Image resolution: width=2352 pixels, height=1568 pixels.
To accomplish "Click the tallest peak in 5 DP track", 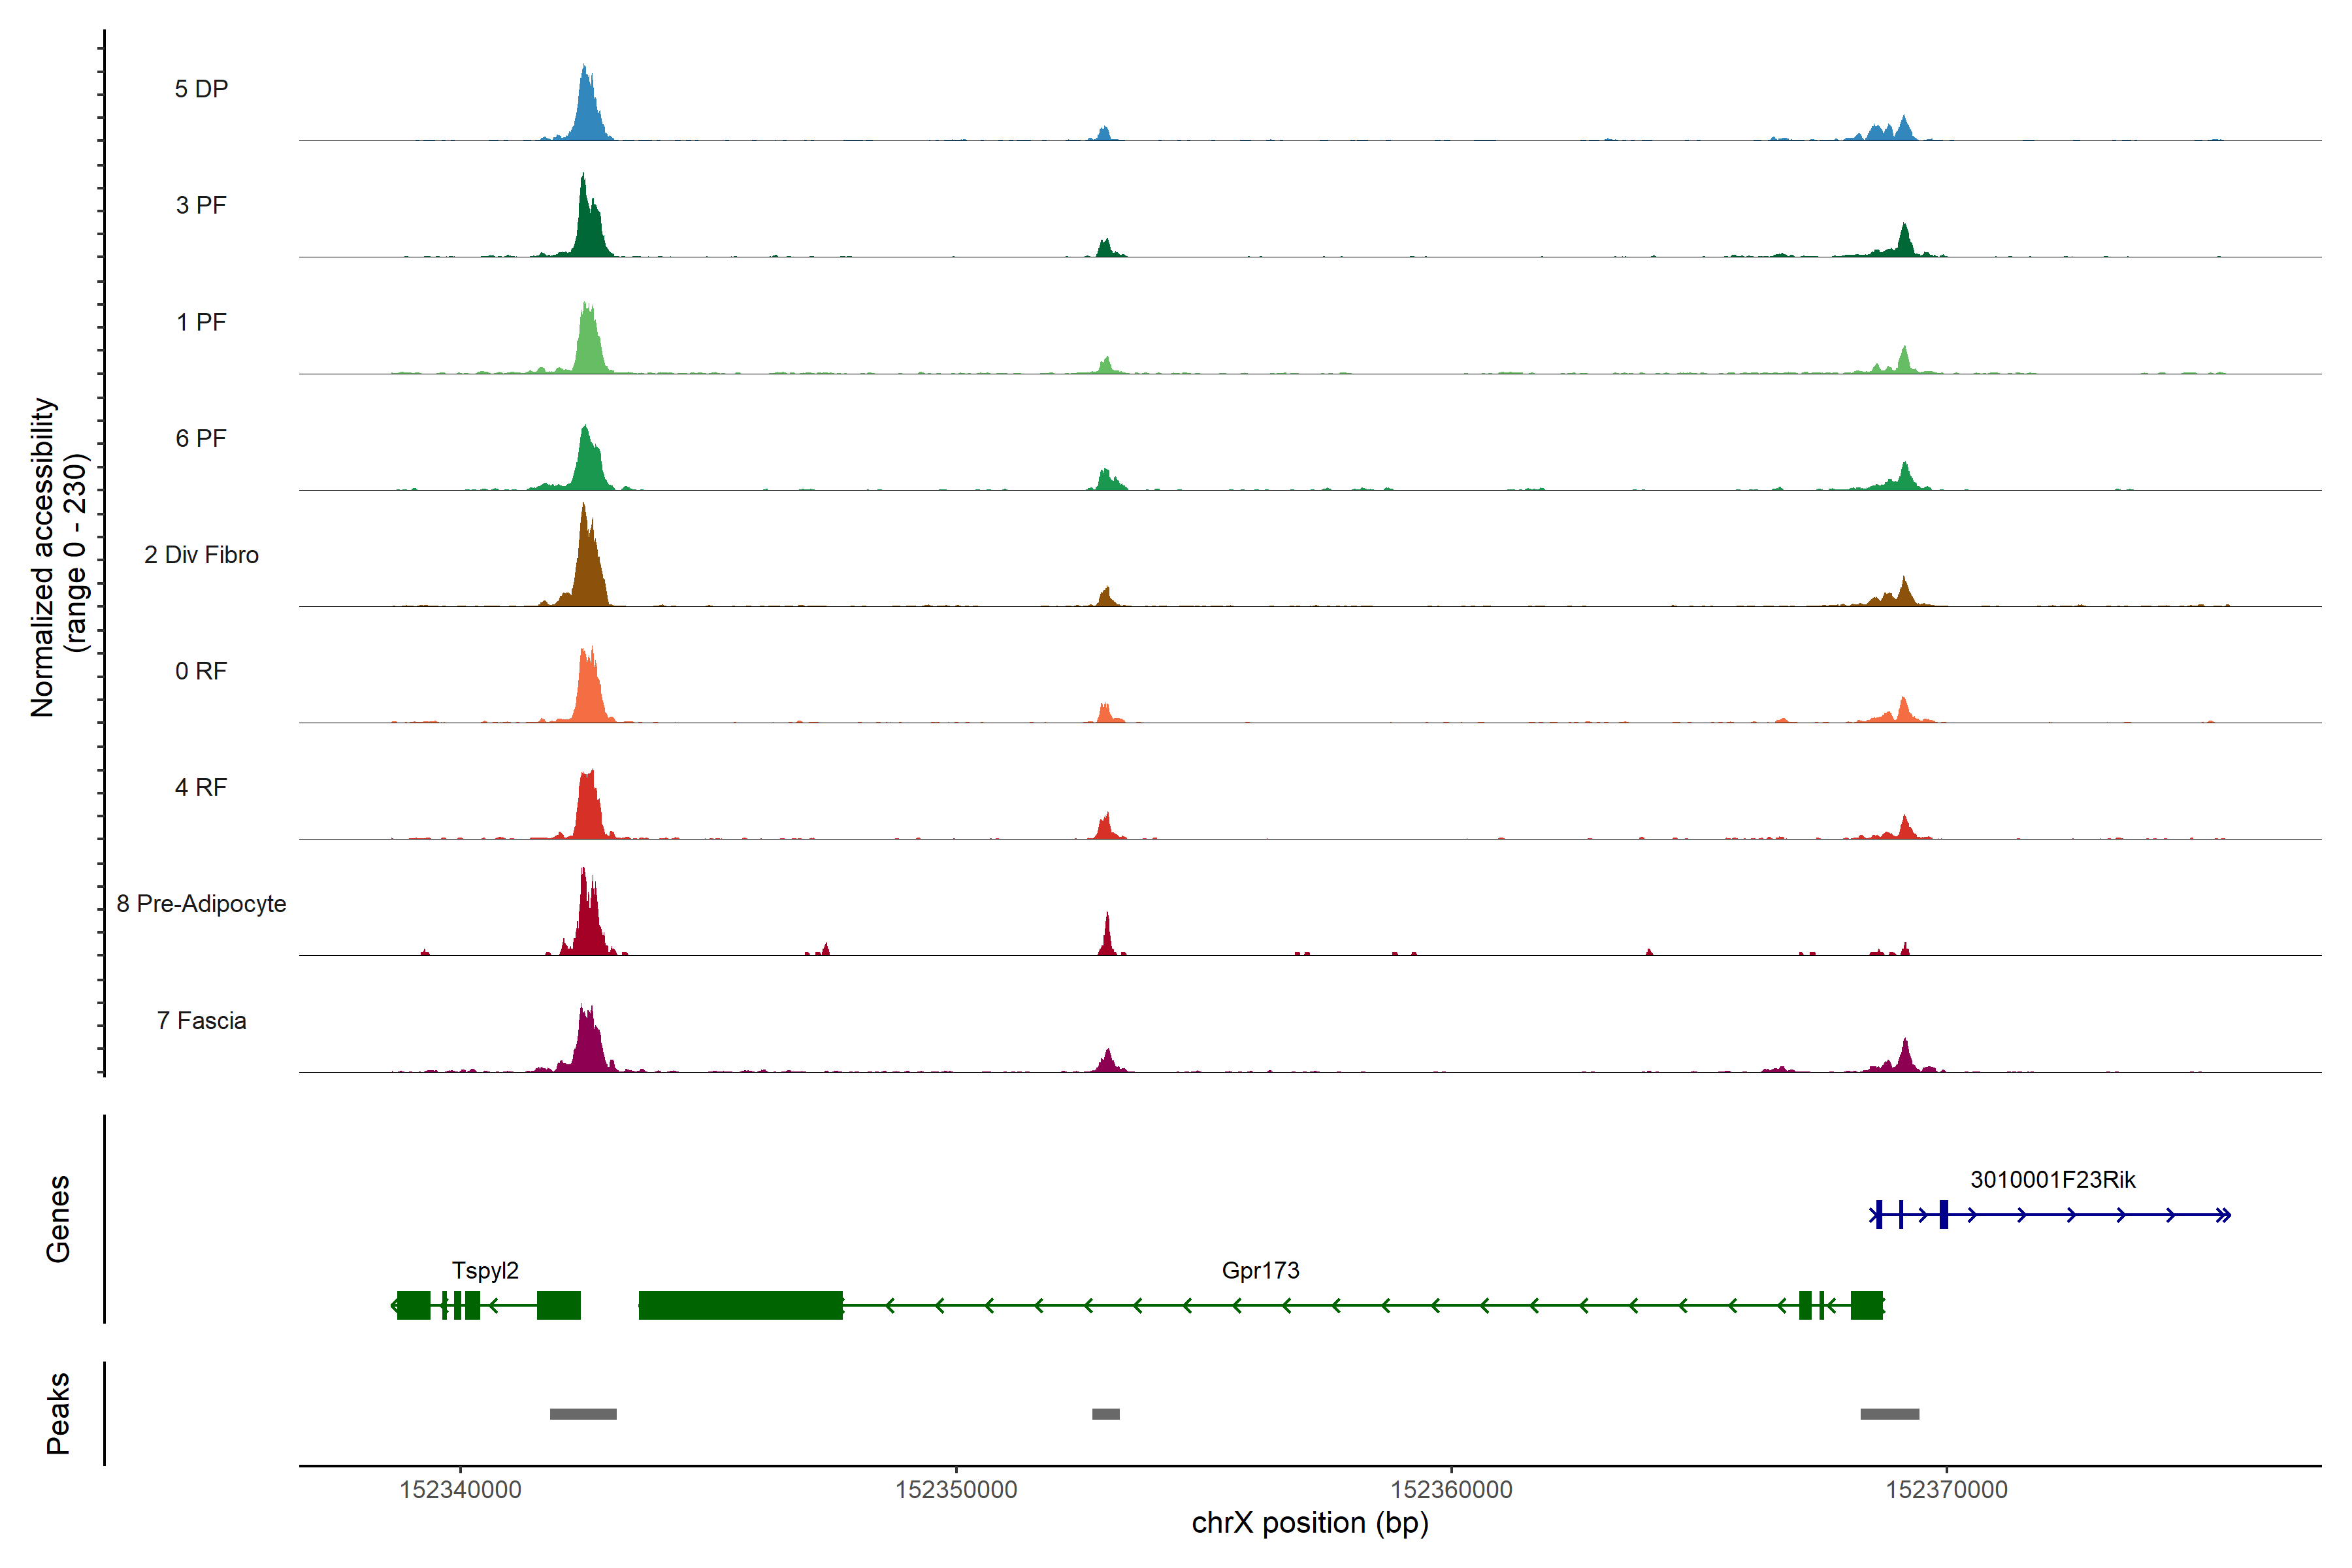I will click(587, 105).
